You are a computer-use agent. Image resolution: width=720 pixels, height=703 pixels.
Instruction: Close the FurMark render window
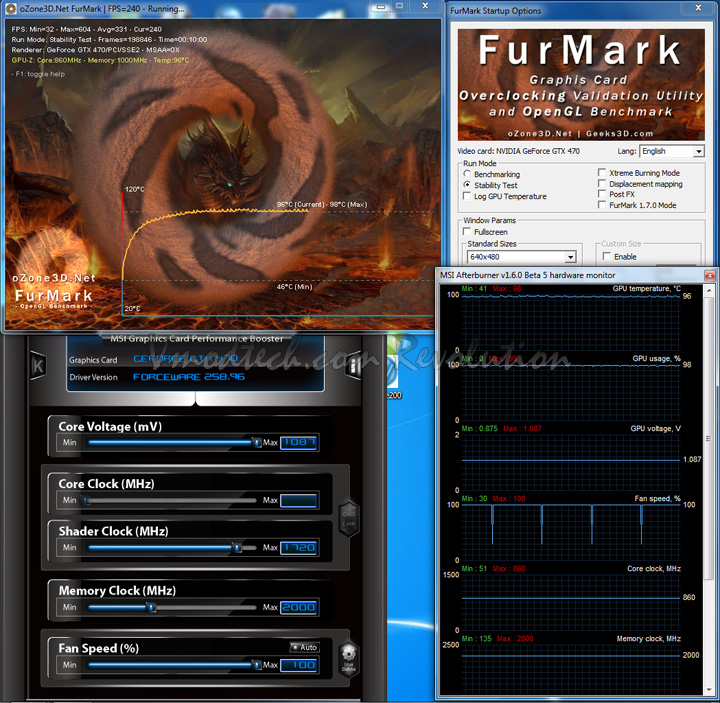click(x=425, y=6)
